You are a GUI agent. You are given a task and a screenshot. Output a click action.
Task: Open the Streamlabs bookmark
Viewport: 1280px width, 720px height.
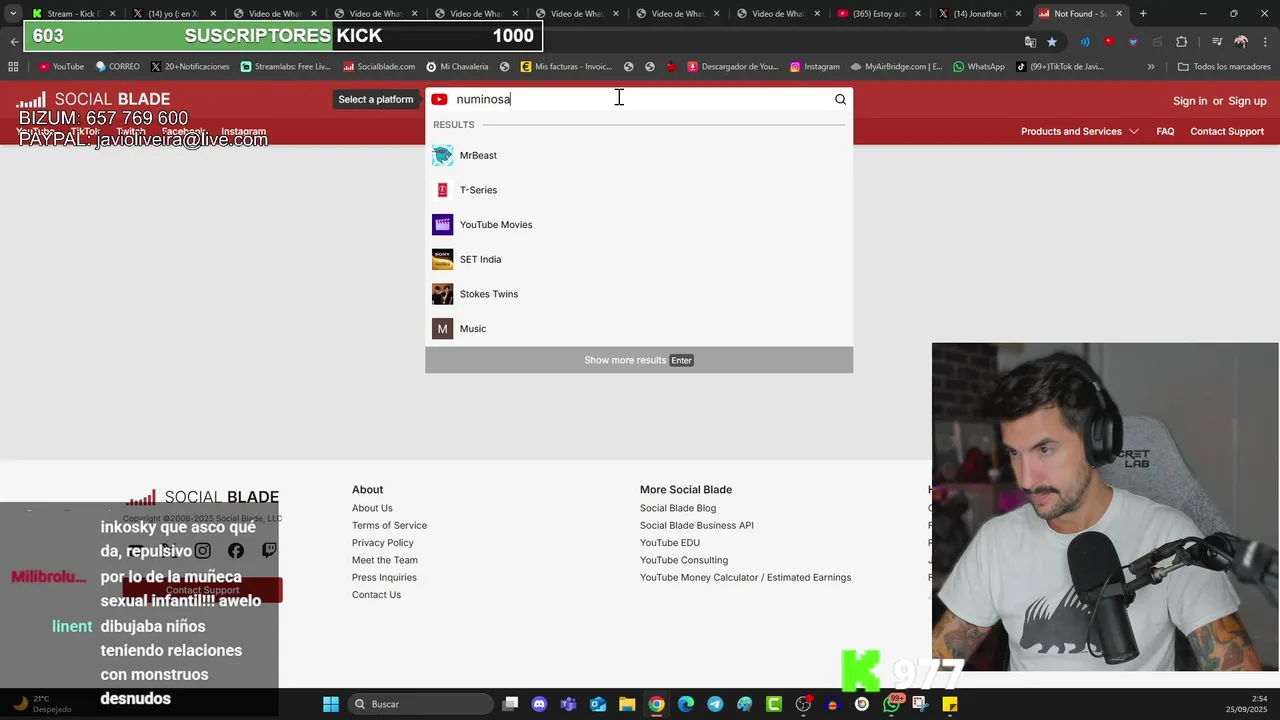[x=286, y=67]
